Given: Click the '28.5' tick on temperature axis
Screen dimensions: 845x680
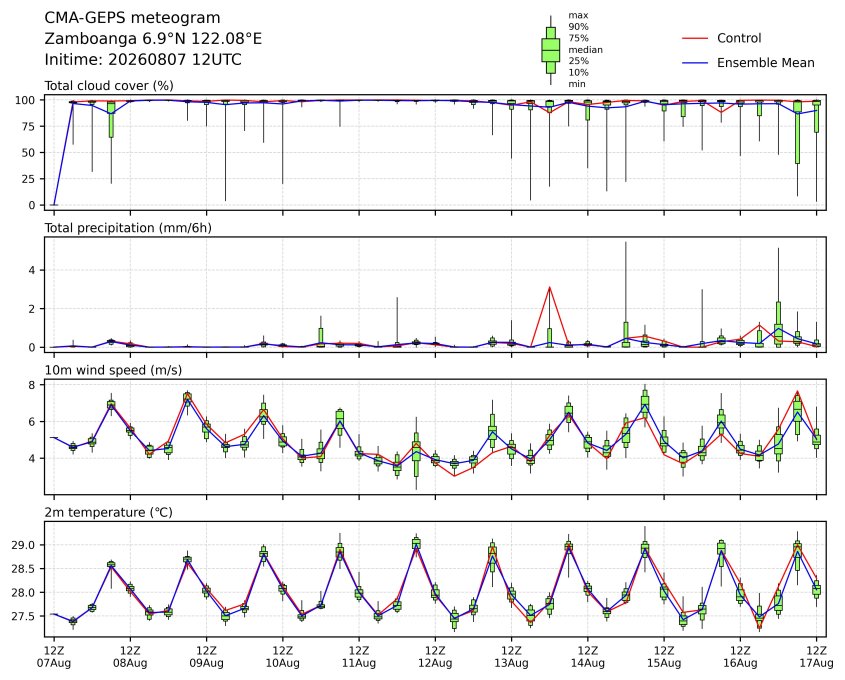Looking at the screenshot, I should pyautogui.click(x=23, y=569).
